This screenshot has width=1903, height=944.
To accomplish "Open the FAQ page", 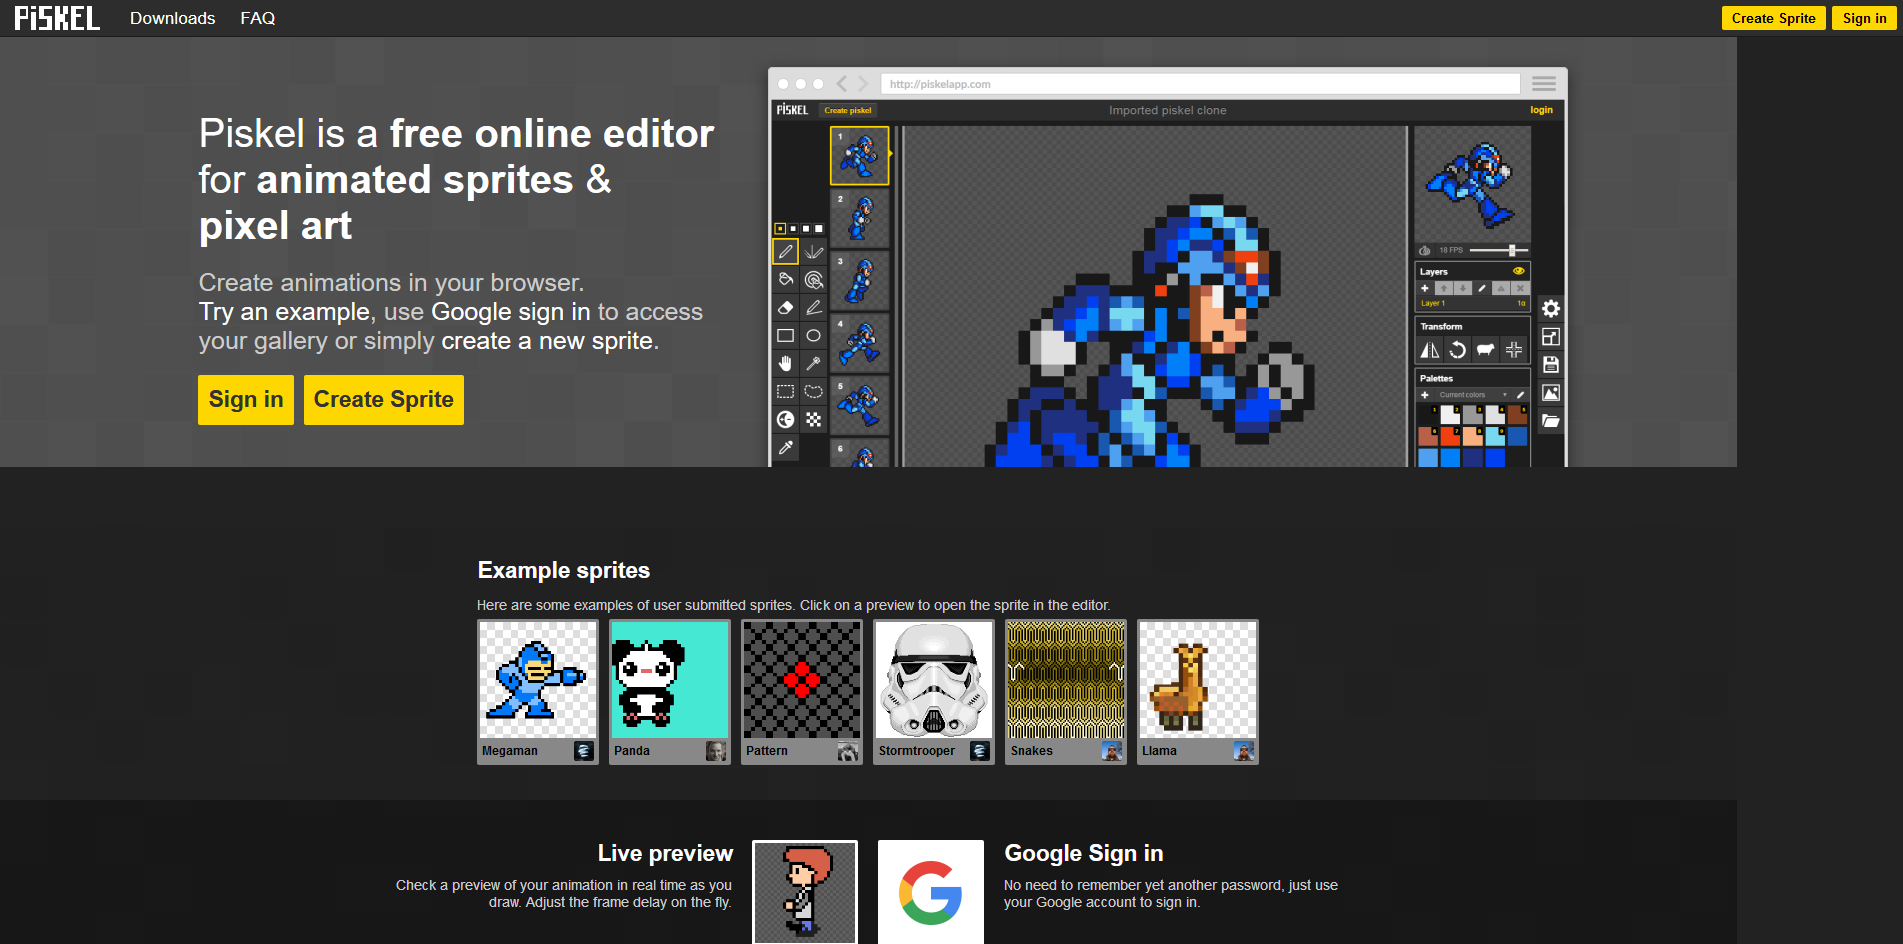I will point(257,18).
